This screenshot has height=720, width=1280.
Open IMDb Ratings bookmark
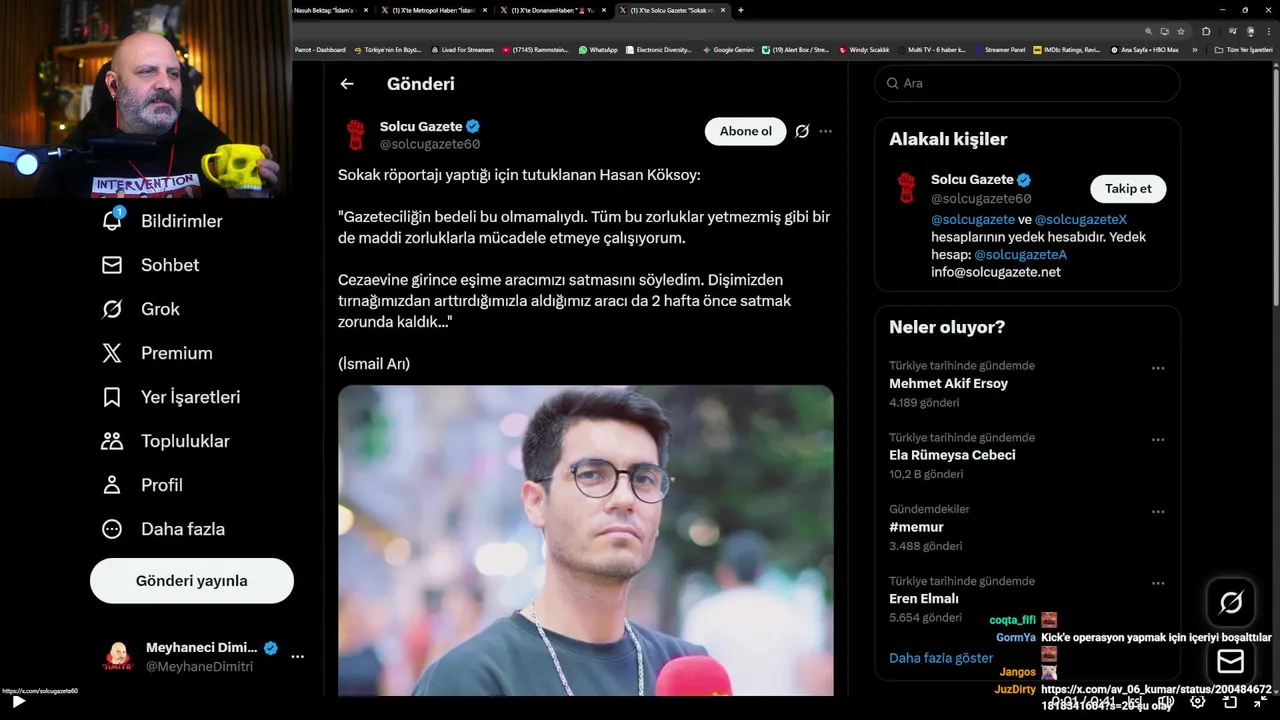1067,49
